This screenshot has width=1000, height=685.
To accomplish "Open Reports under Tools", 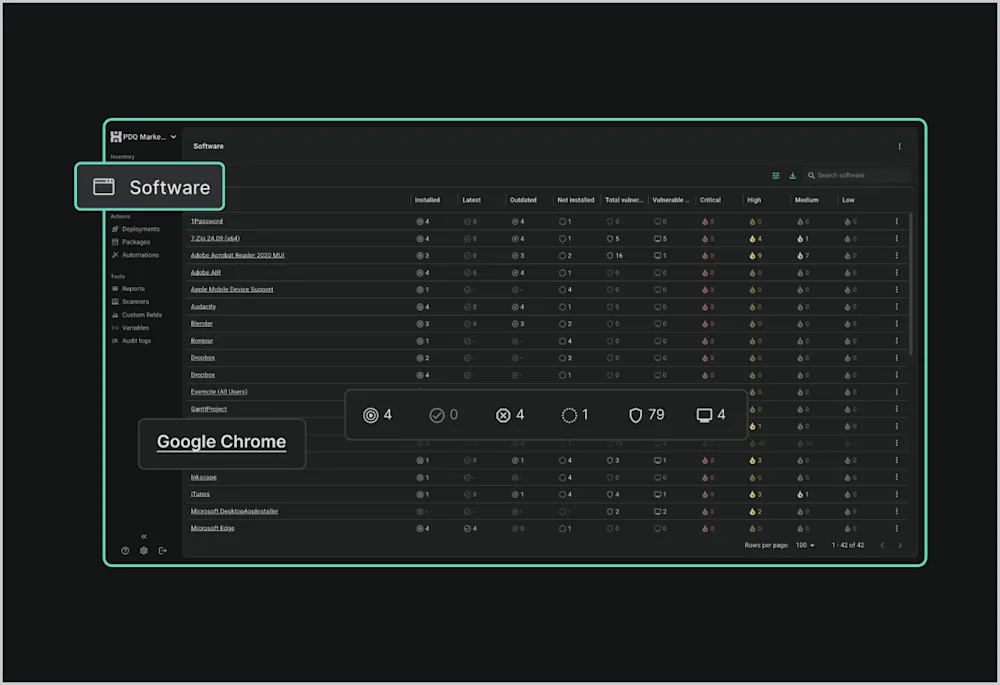I will point(133,289).
